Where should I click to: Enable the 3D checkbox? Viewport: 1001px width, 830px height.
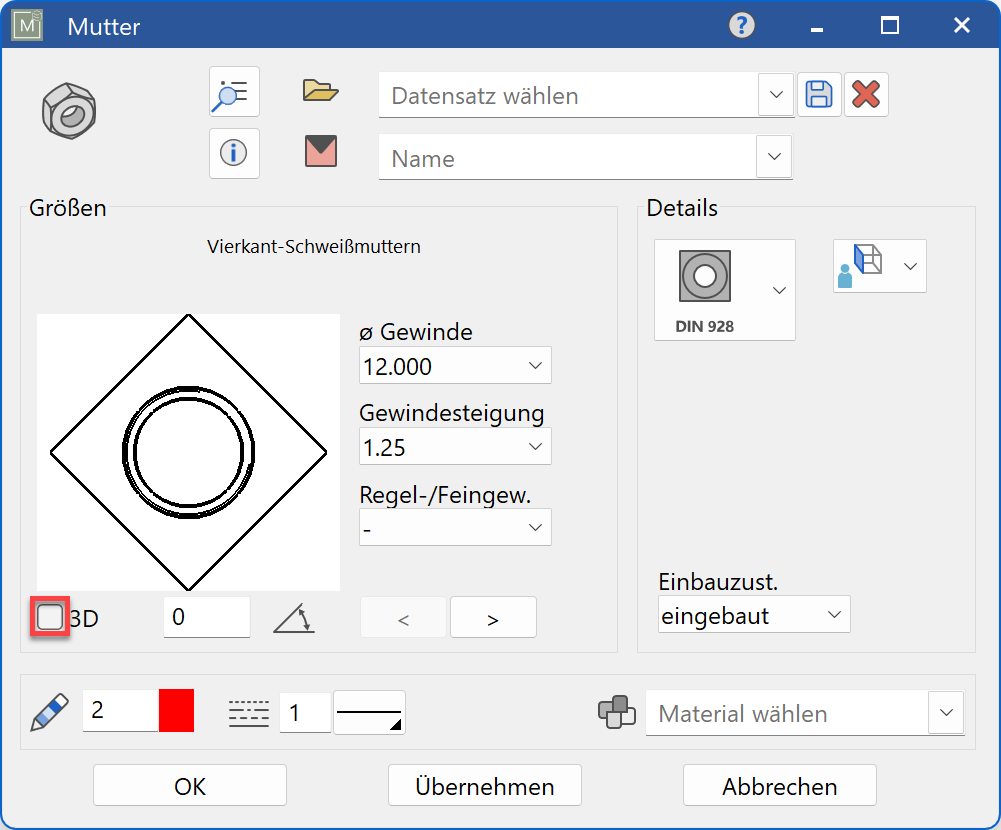click(x=49, y=617)
